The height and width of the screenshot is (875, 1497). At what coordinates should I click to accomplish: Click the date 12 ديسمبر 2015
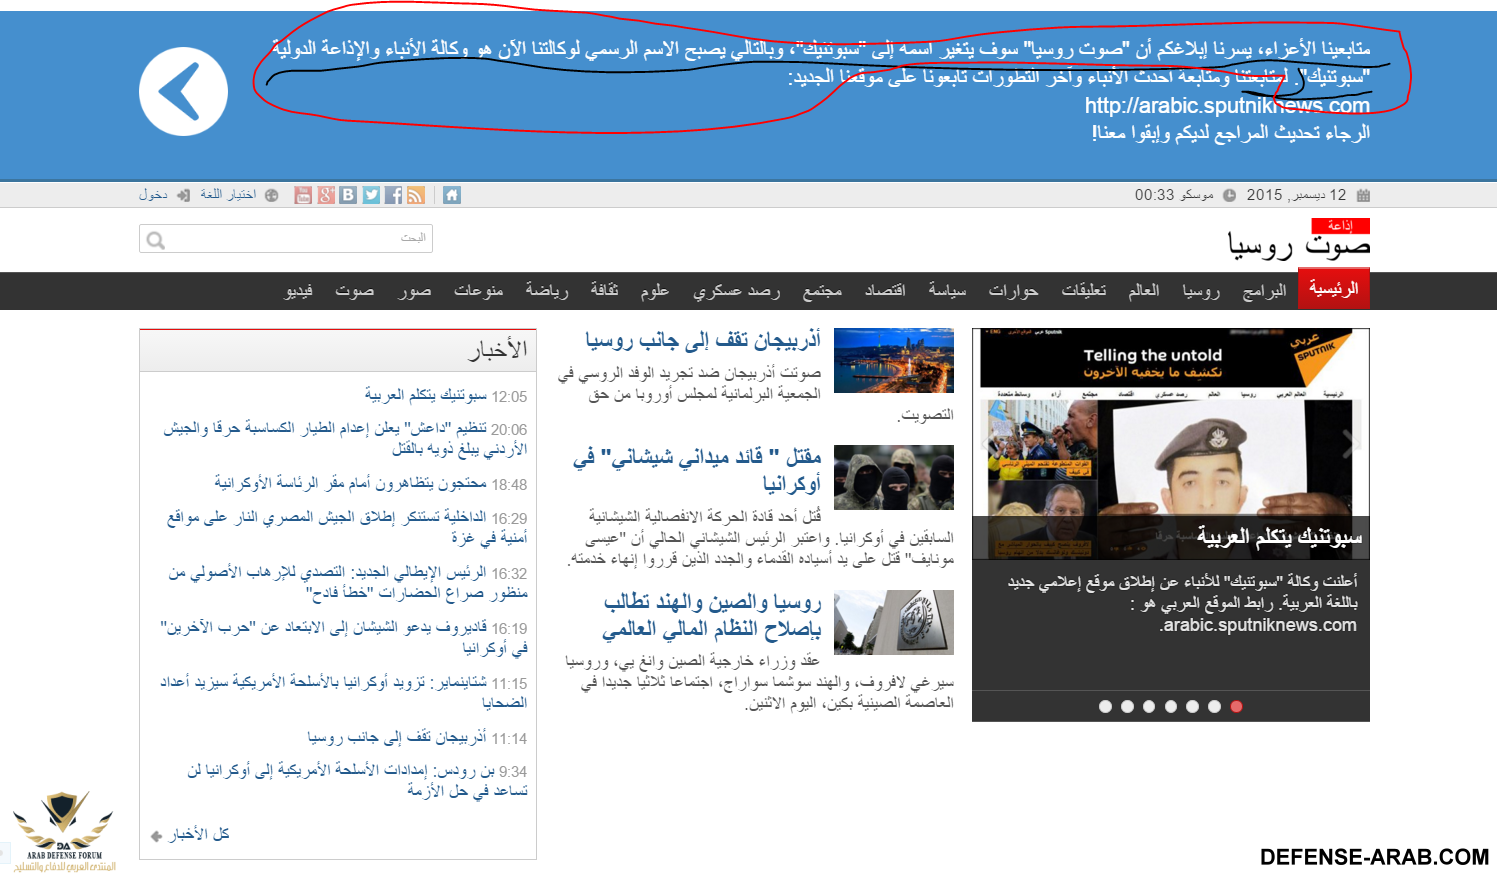click(1296, 195)
